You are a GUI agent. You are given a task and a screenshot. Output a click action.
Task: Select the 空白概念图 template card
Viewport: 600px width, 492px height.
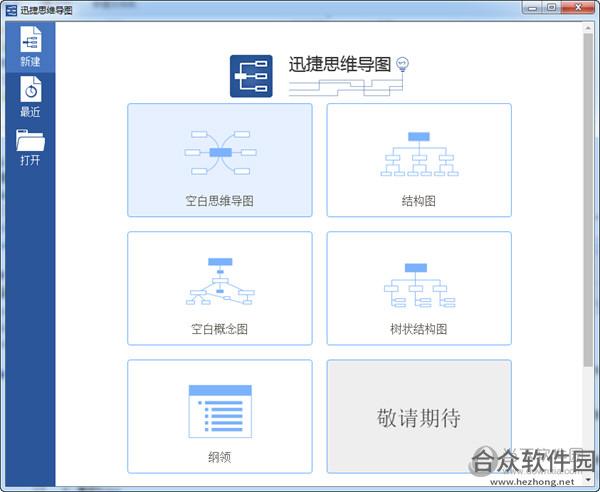click(x=220, y=288)
